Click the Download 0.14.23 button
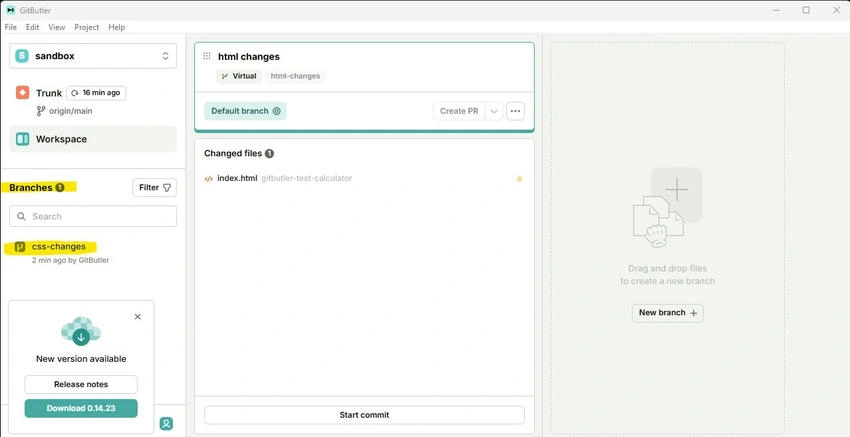The width and height of the screenshot is (850, 437). (81, 408)
